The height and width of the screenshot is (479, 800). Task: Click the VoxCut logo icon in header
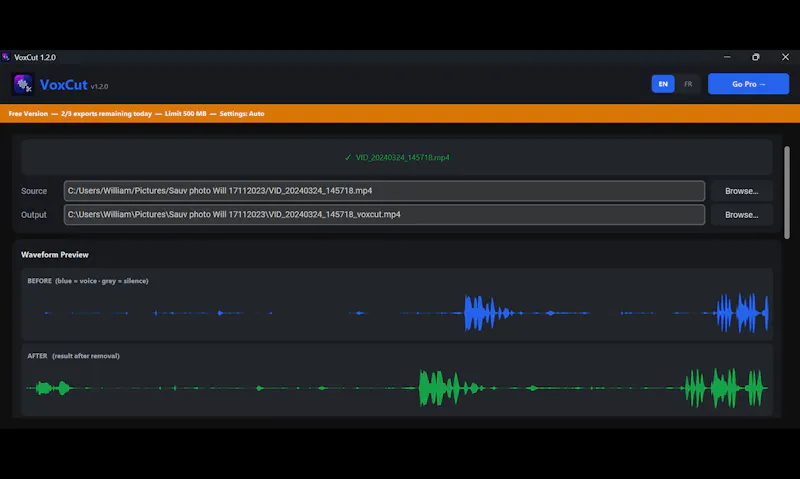point(22,85)
